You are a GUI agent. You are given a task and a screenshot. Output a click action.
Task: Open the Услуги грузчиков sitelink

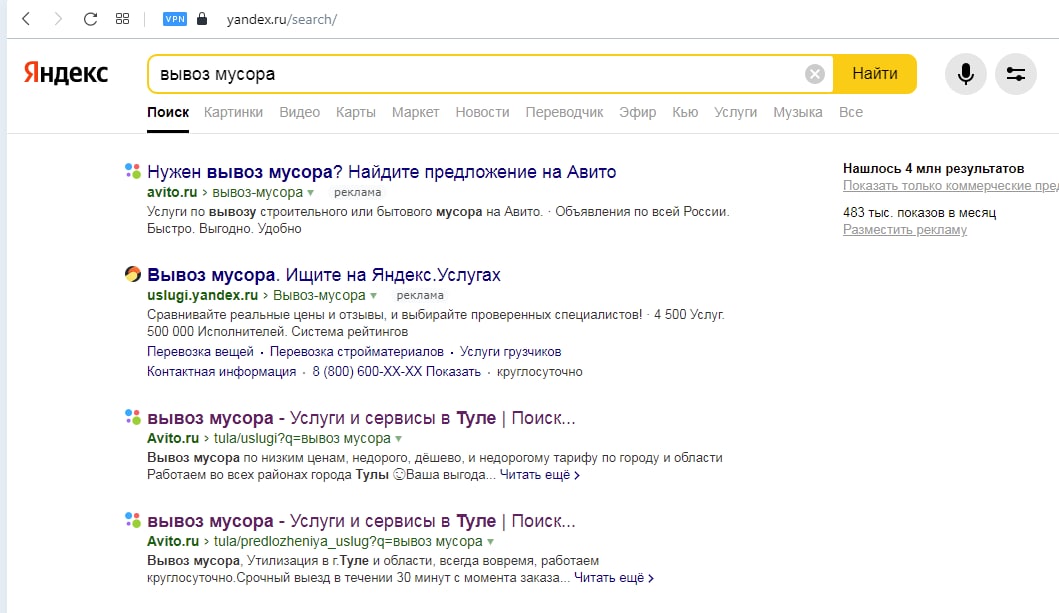pos(511,352)
